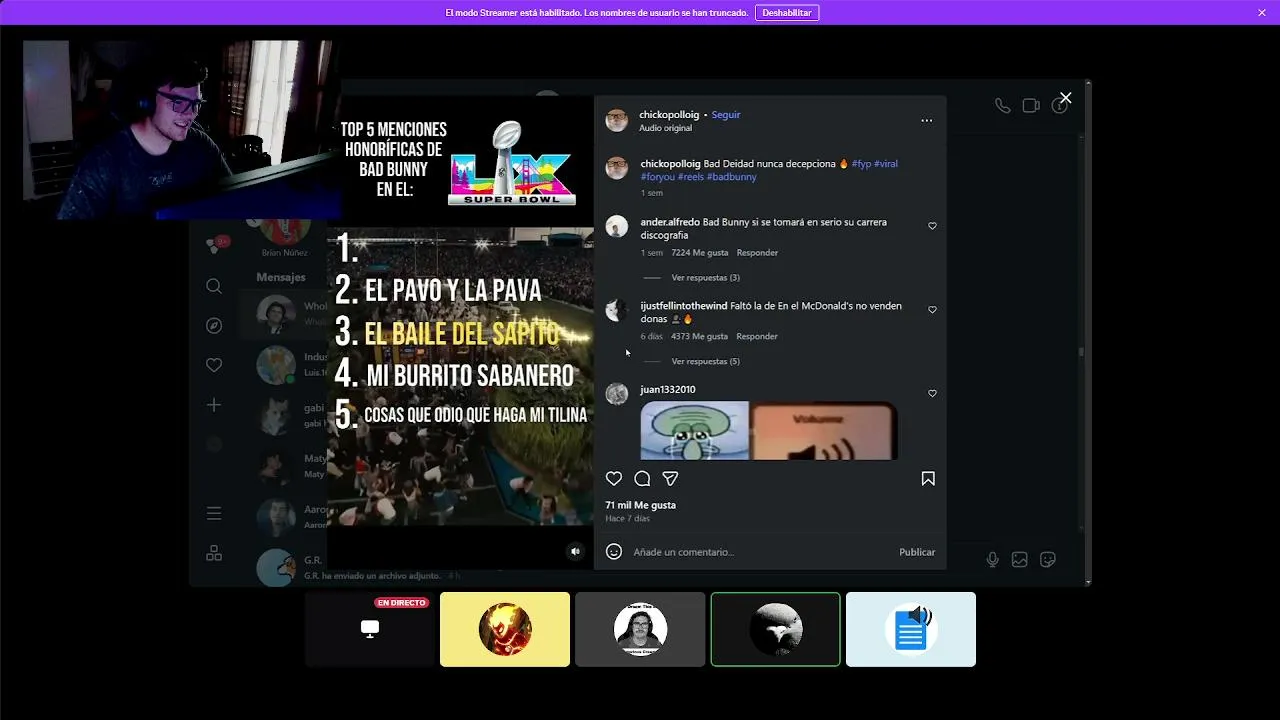Image resolution: width=1280 pixels, height=720 pixels.
Task: Expand Ver respuestas (5)
Action: point(706,362)
